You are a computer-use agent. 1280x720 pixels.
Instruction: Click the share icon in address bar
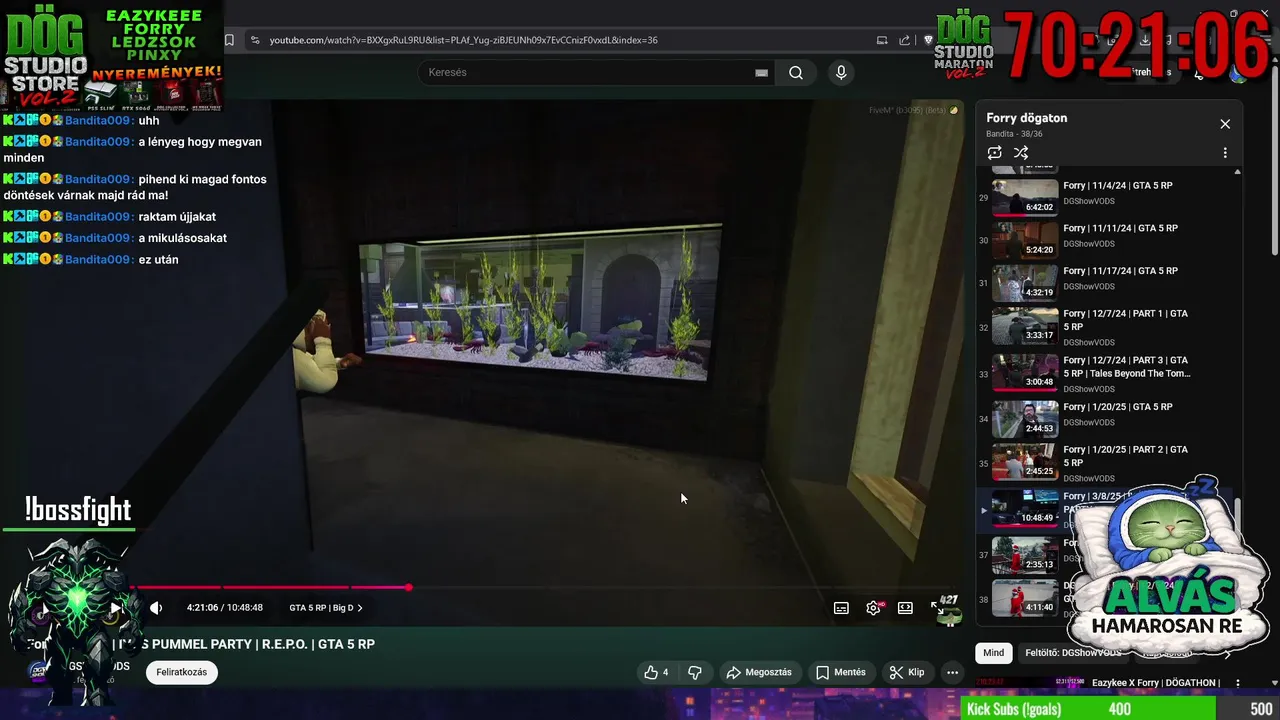(905, 40)
